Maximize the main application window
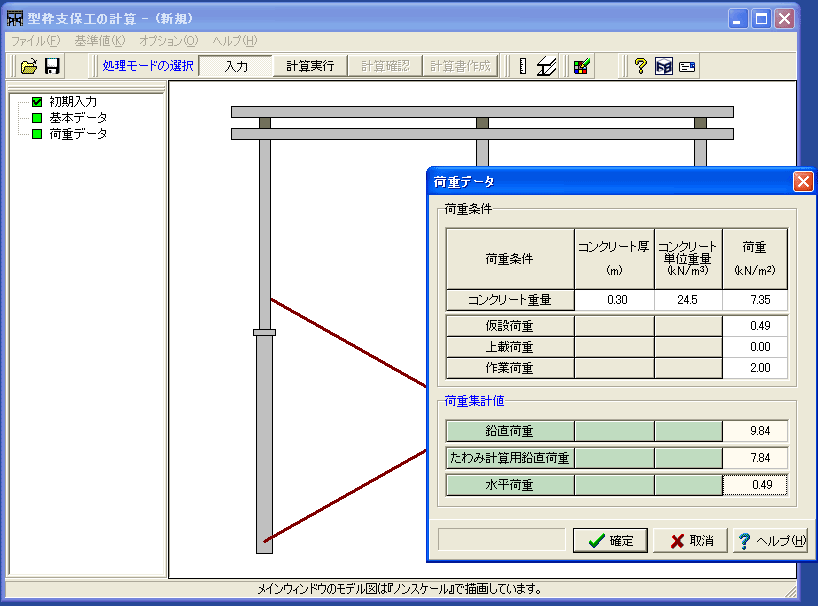The height and width of the screenshot is (606, 818). point(761,19)
